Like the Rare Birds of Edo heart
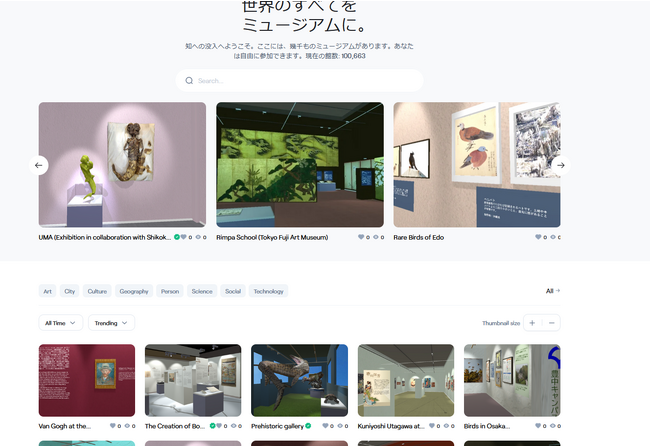The image size is (650, 446). pos(538,237)
